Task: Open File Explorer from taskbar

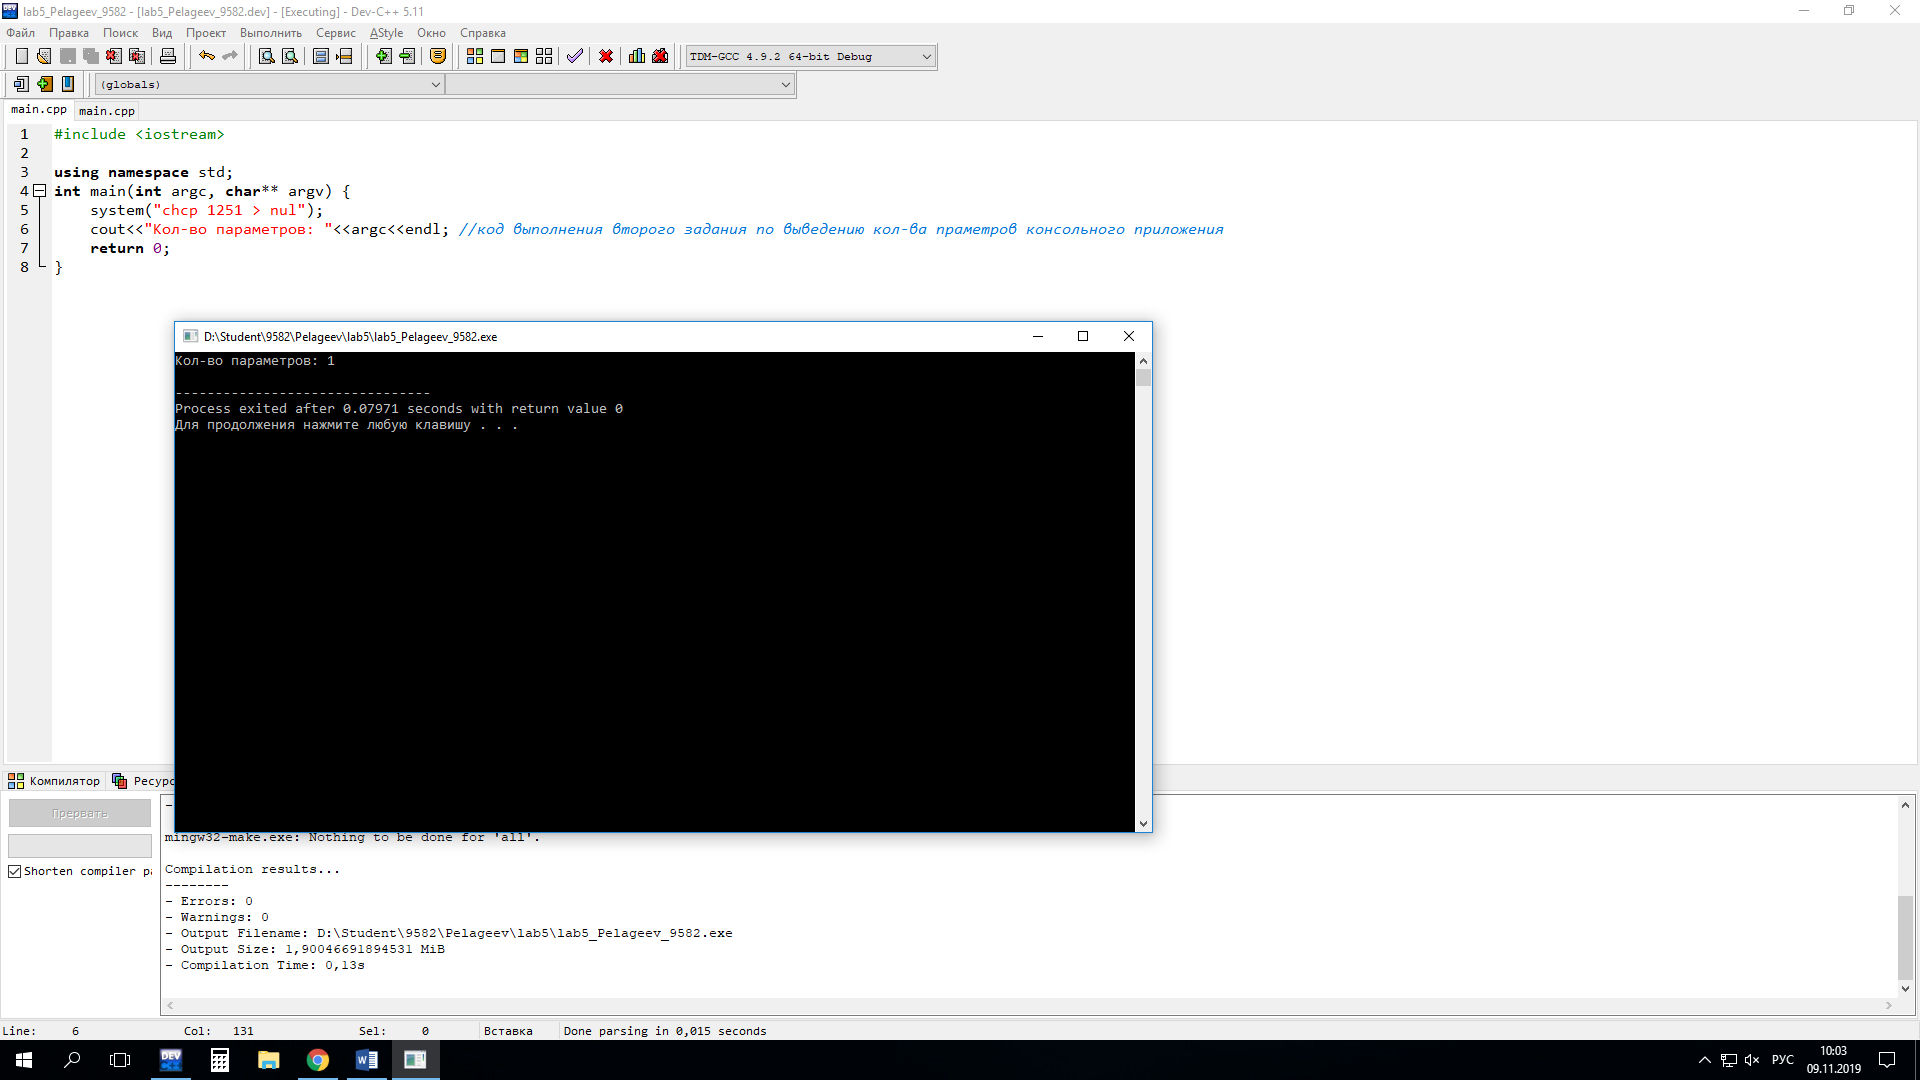Action: coord(269,1060)
